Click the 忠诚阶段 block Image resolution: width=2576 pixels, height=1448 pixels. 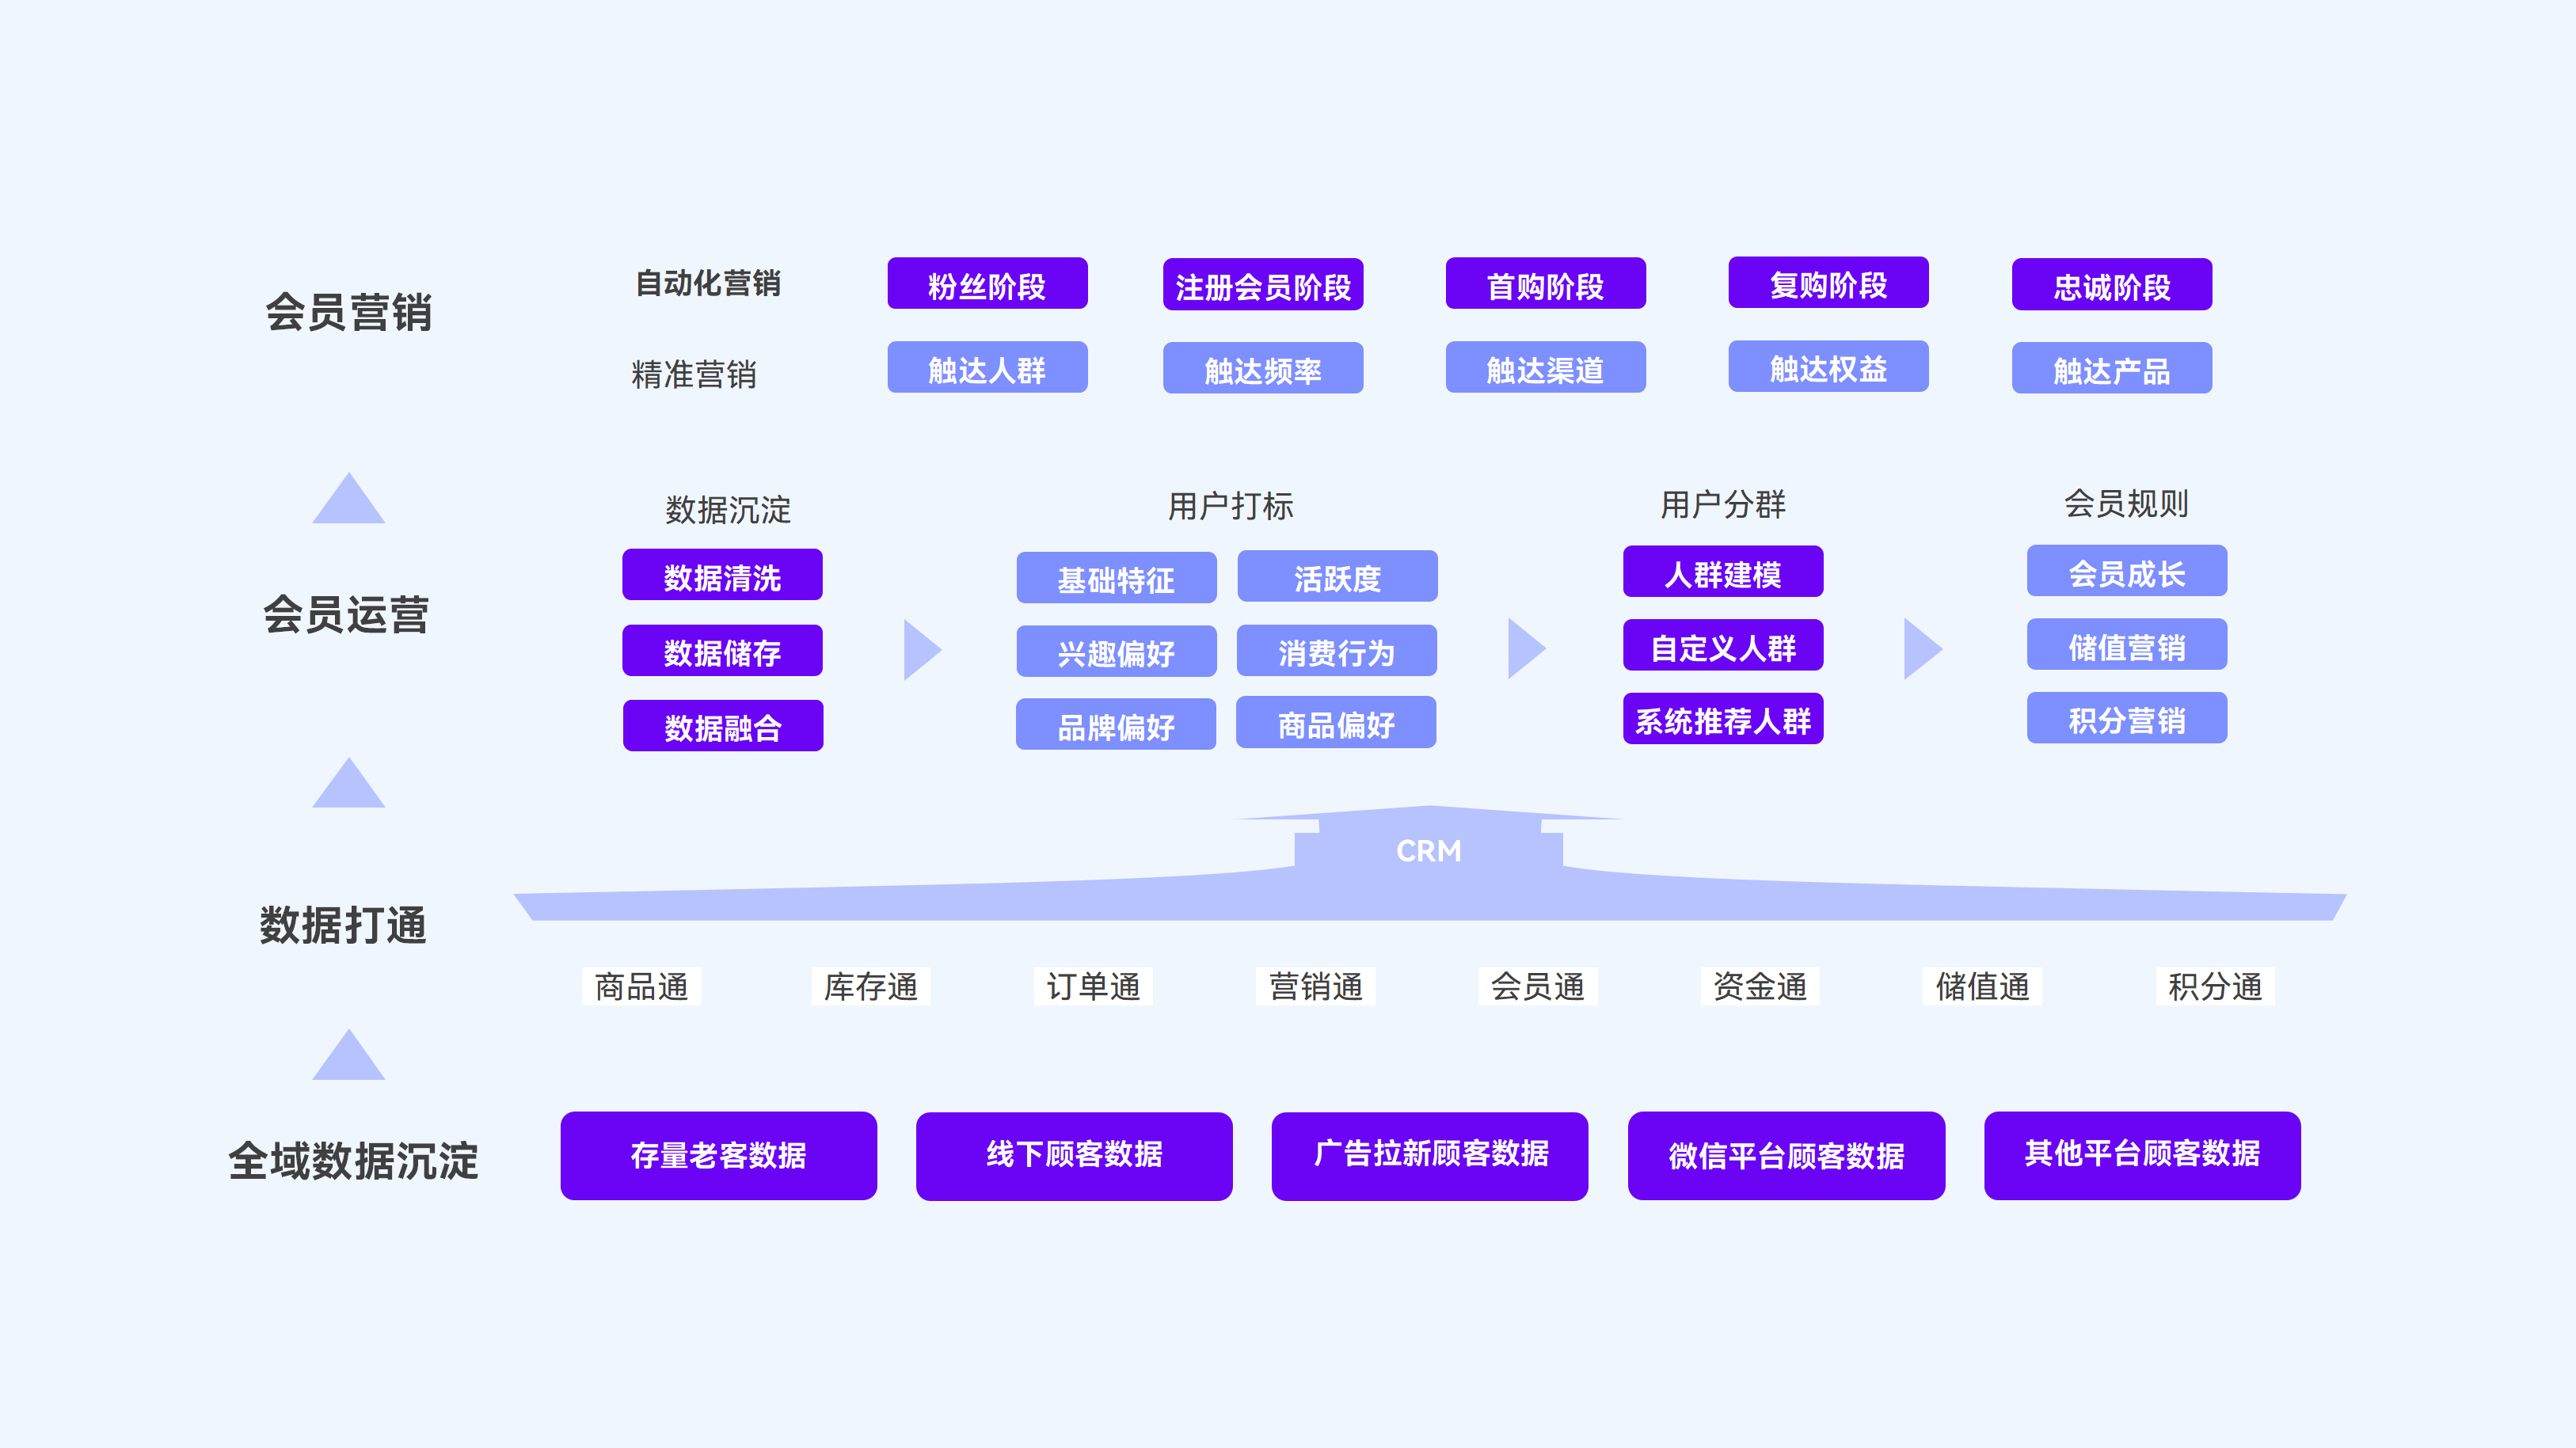2112,285
